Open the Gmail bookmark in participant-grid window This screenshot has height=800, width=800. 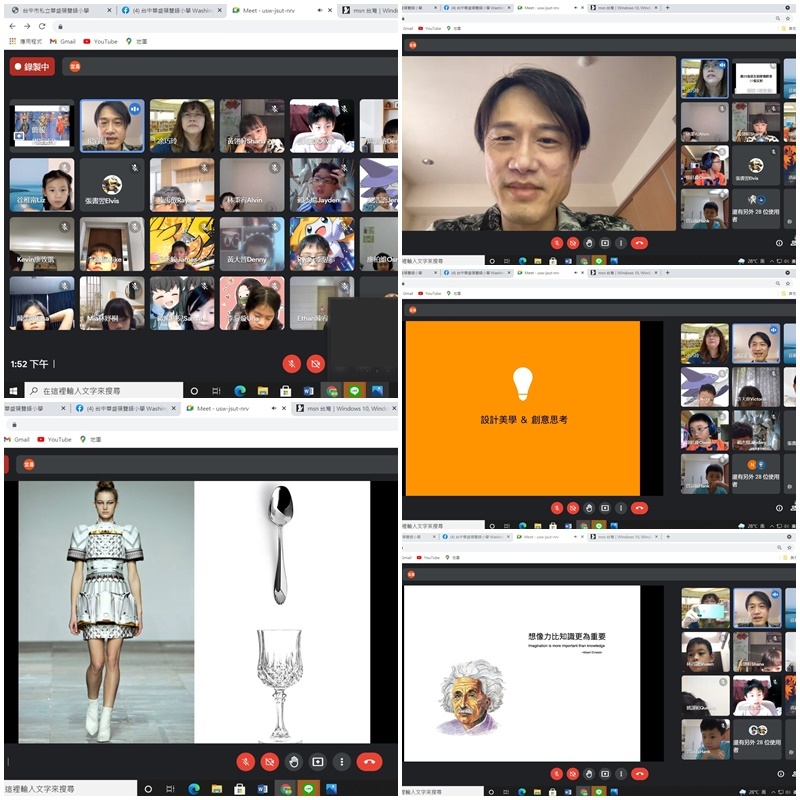62,41
